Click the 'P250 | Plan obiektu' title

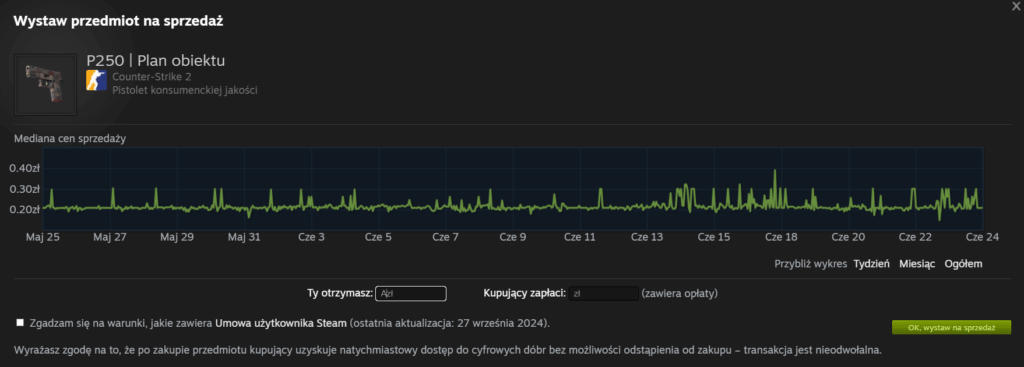click(x=156, y=61)
